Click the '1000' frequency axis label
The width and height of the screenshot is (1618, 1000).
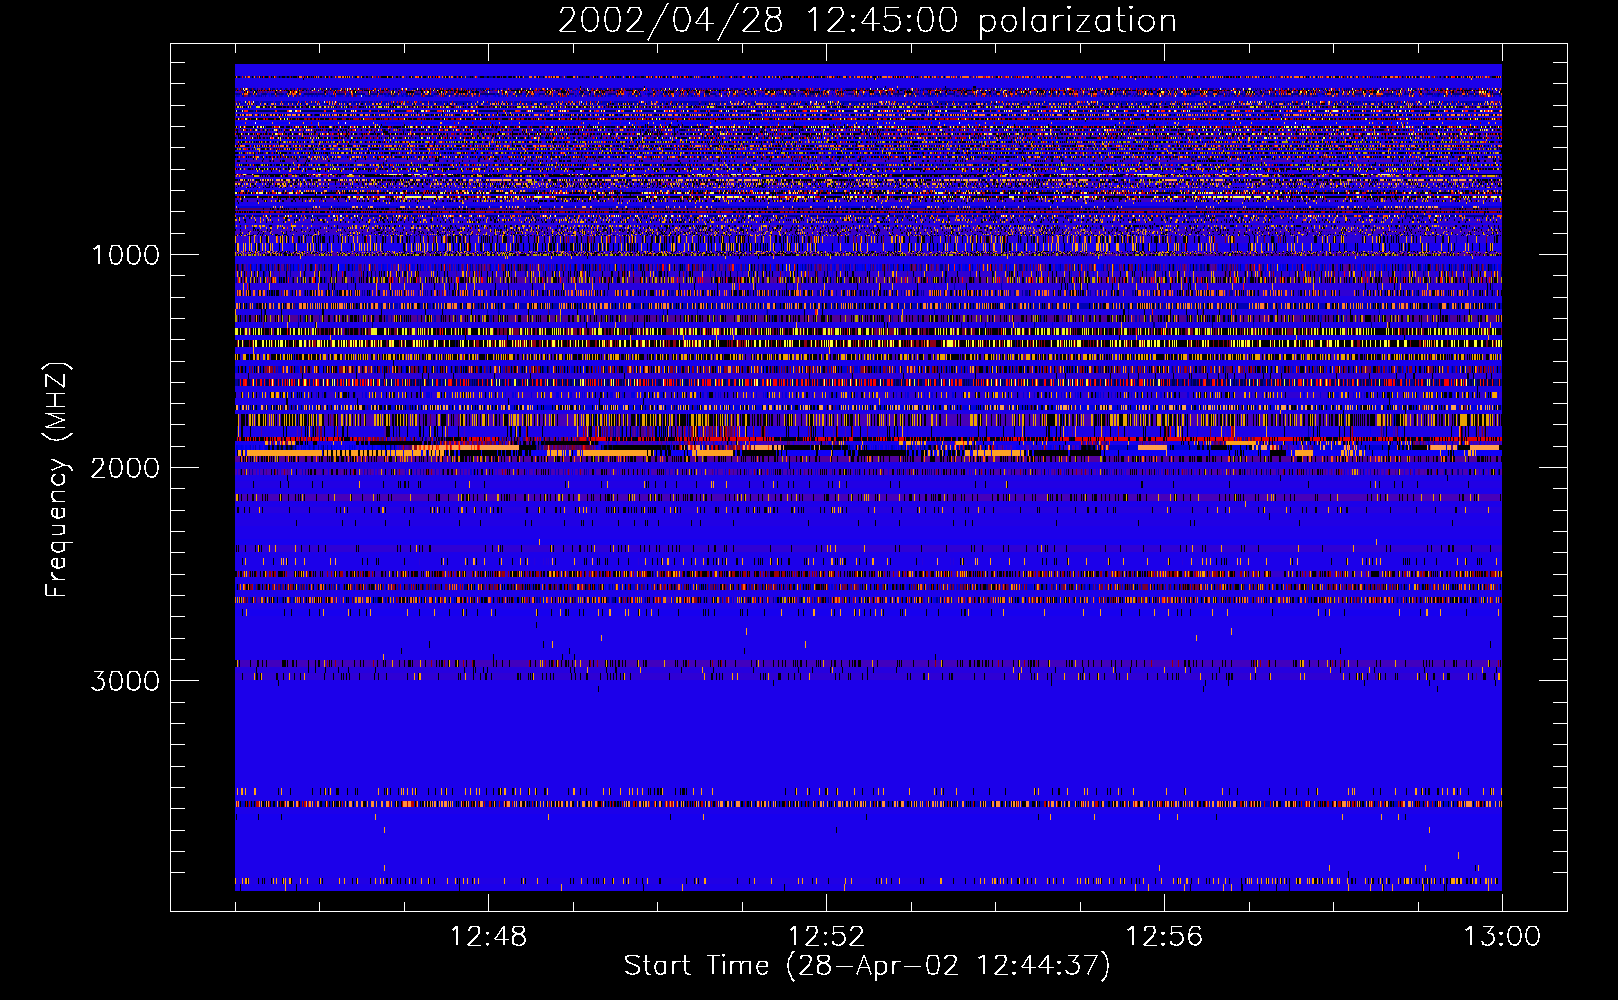click(x=125, y=255)
